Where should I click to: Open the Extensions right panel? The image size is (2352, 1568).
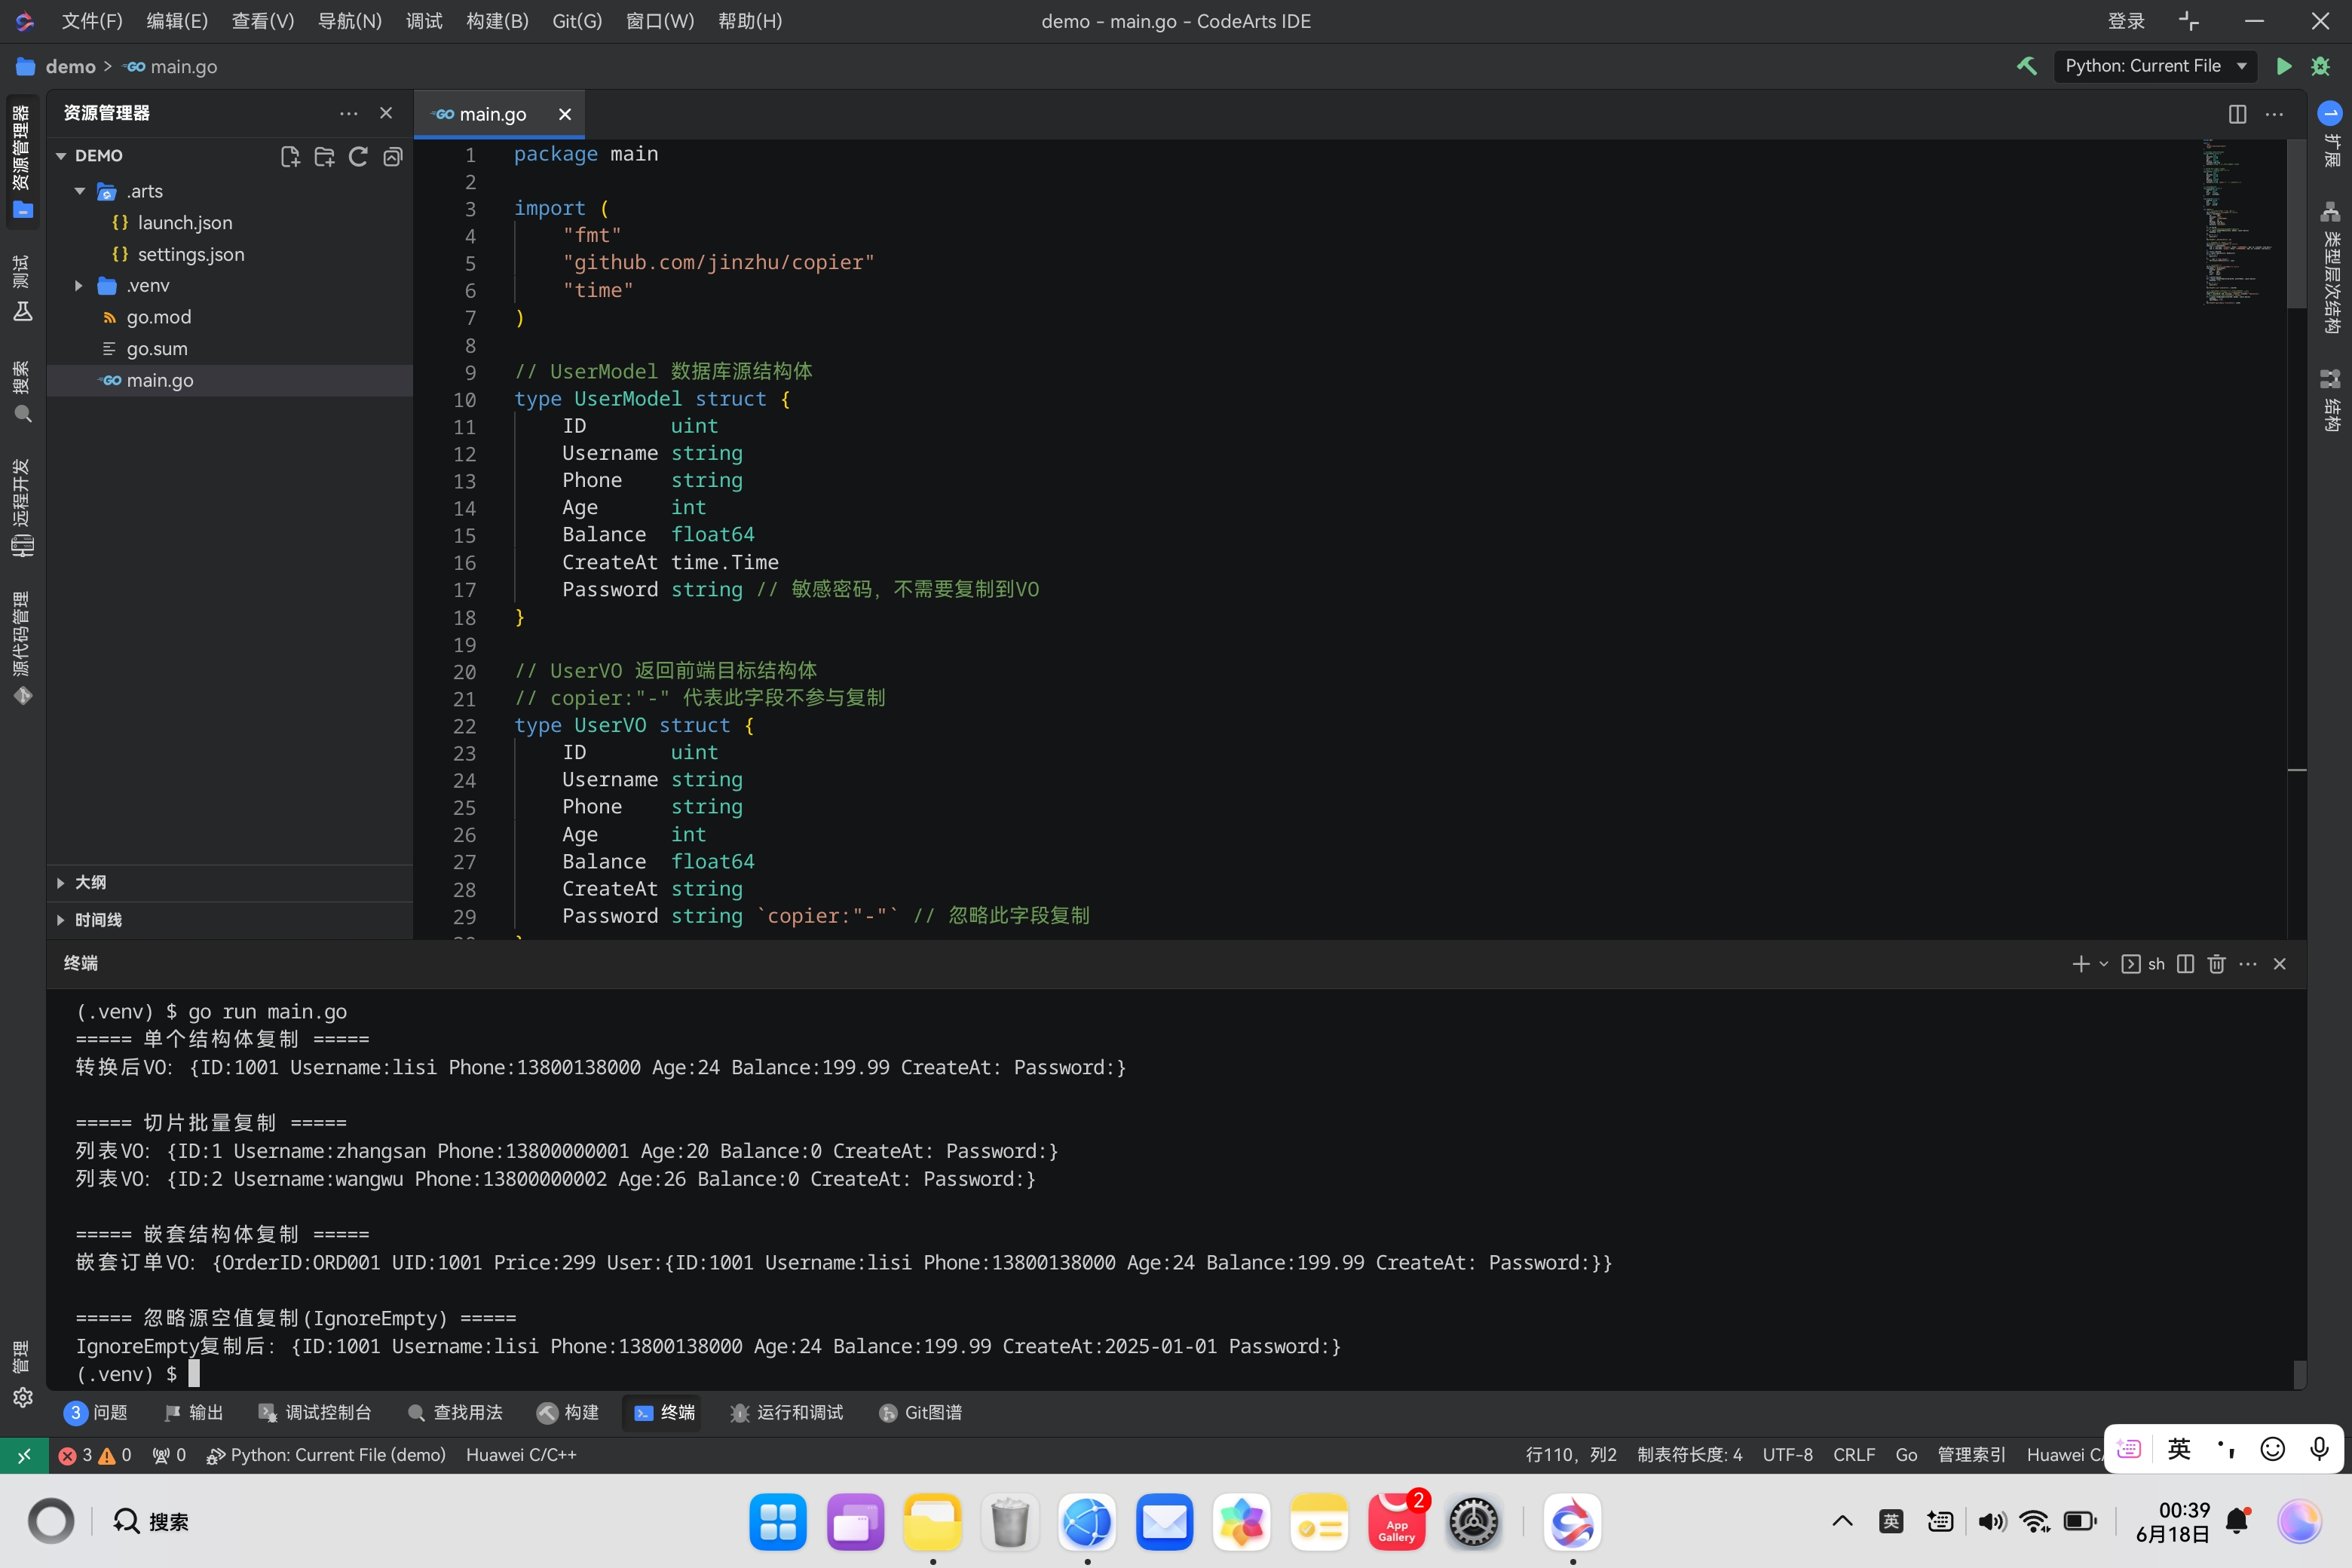coord(2331,134)
